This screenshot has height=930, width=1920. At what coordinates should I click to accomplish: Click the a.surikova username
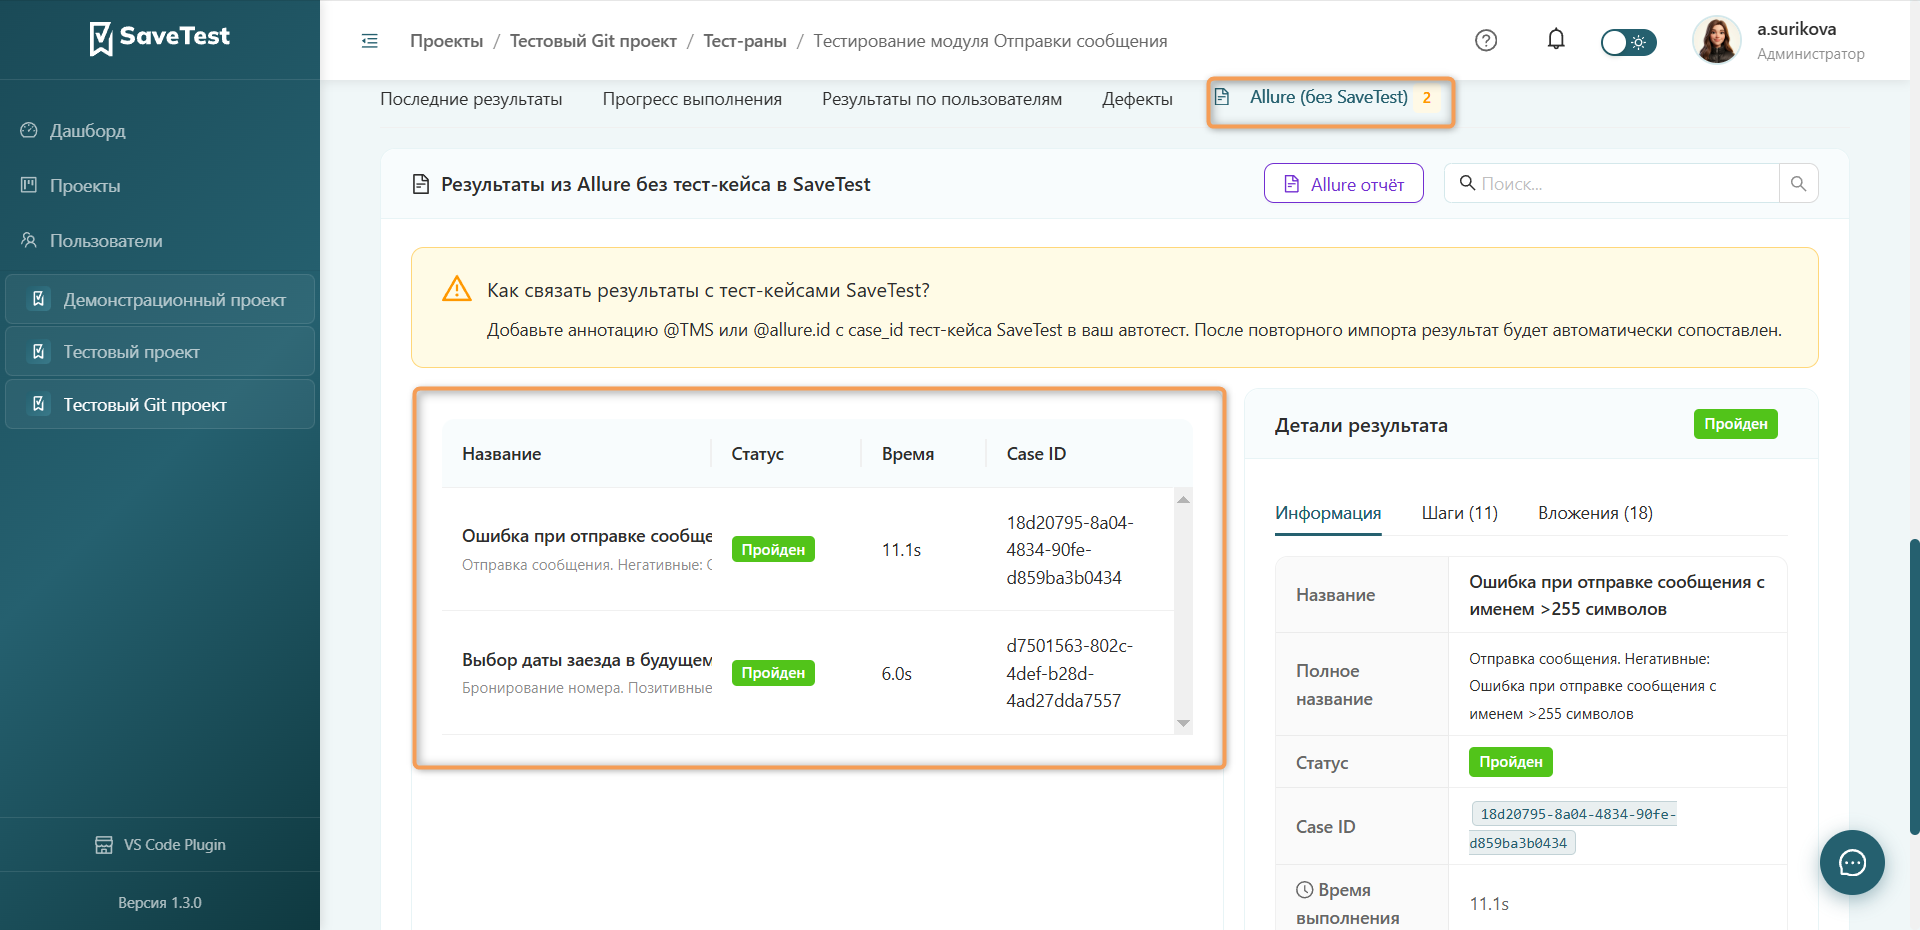point(1797,29)
